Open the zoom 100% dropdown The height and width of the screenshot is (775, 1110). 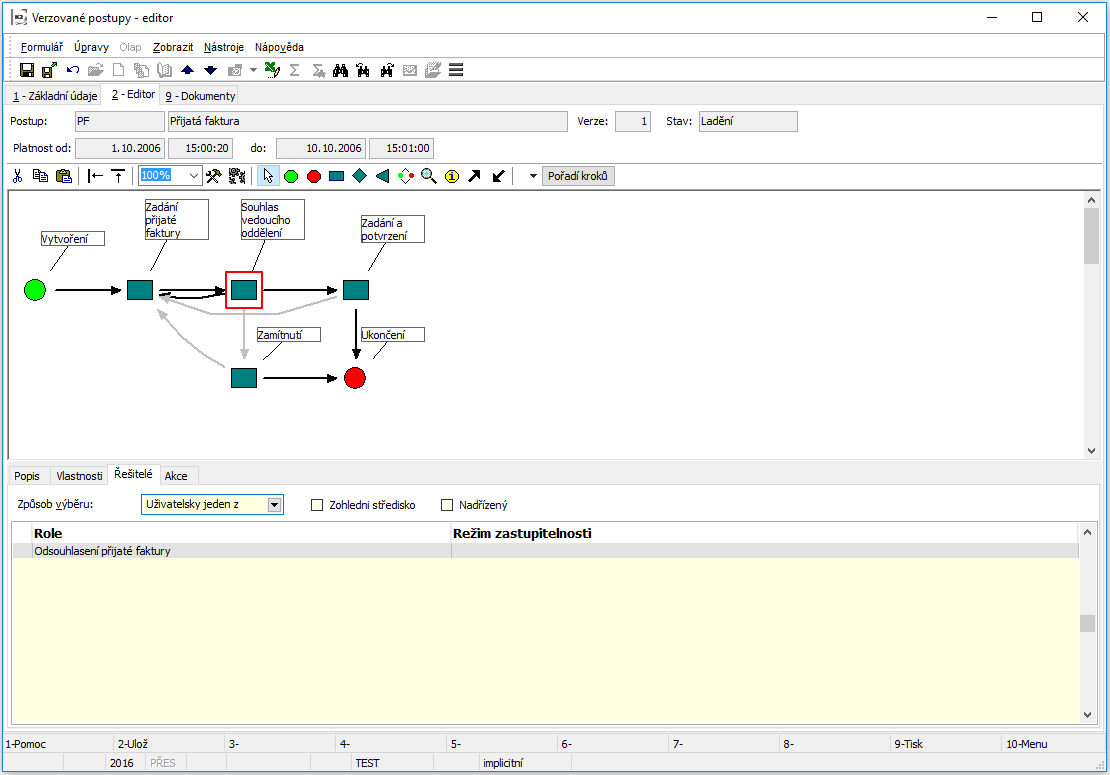pos(194,175)
